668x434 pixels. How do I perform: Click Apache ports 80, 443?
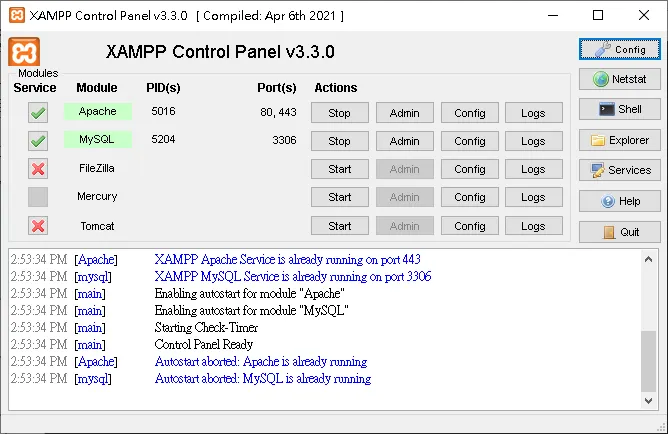point(278,112)
